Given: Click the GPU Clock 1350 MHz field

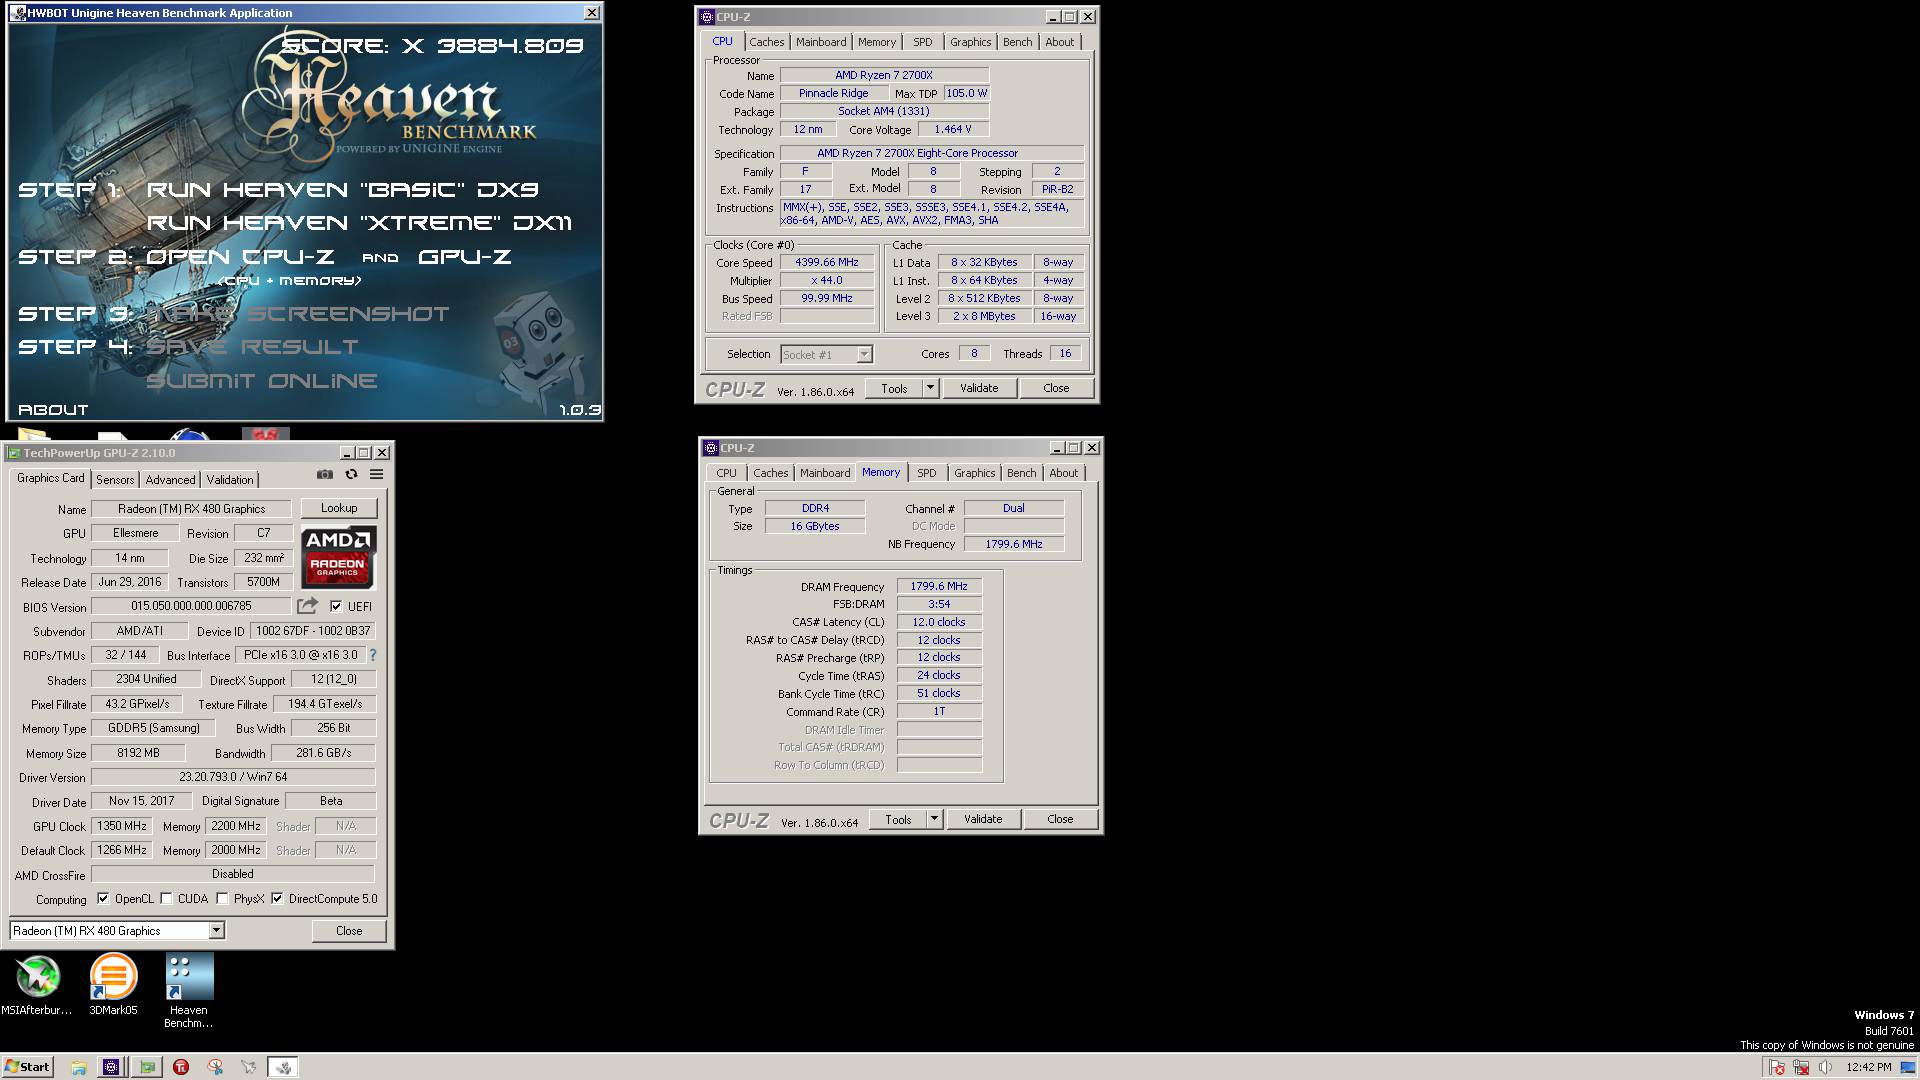Looking at the screenshot, I should click(122, 826).
